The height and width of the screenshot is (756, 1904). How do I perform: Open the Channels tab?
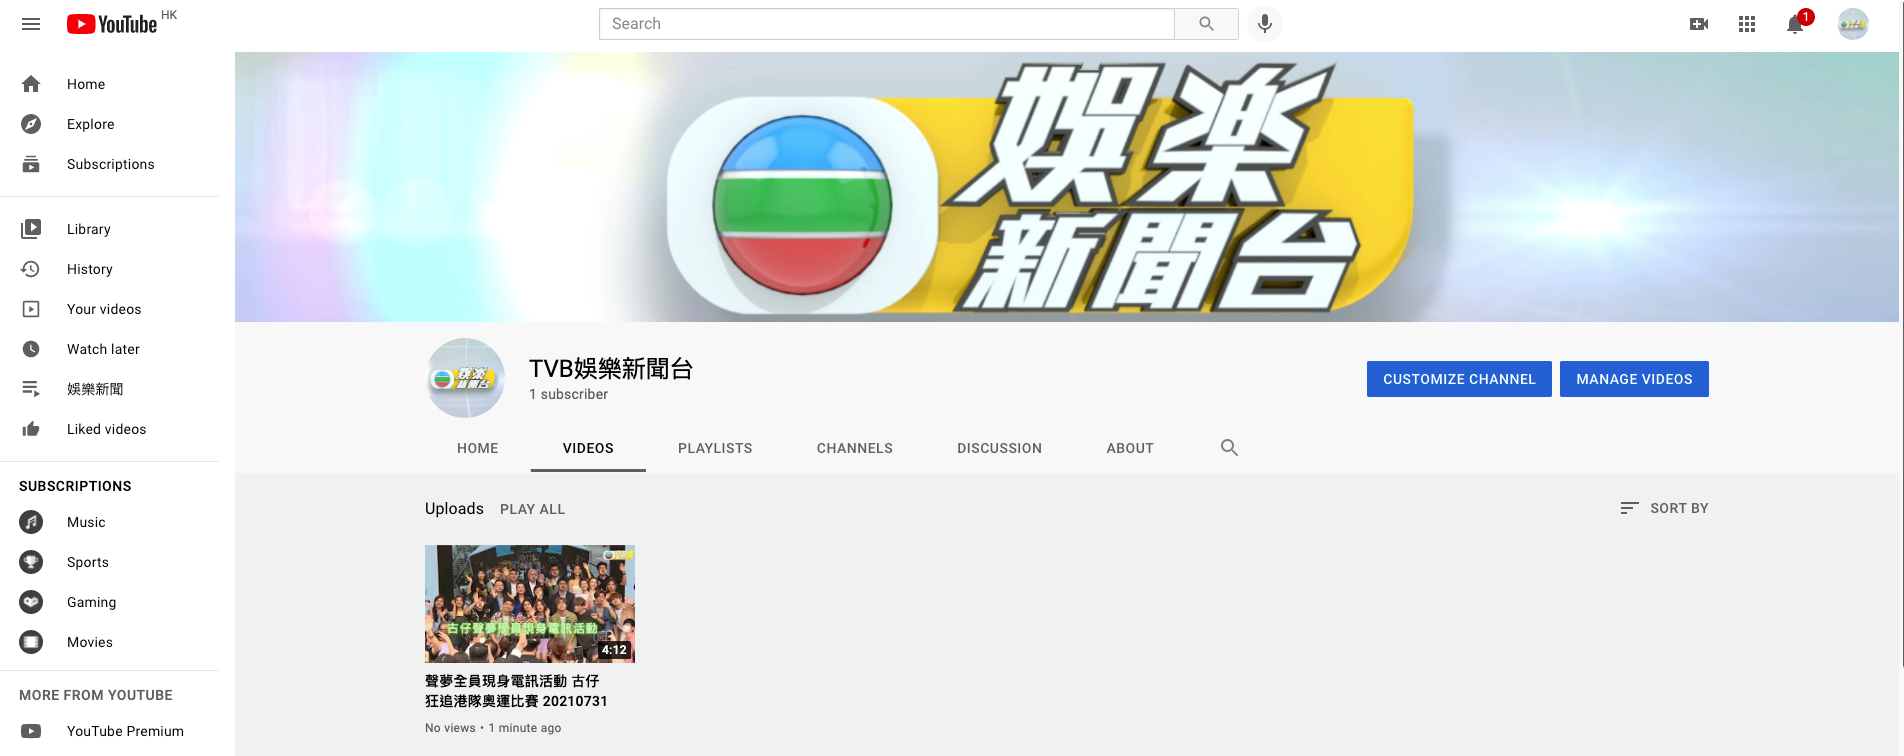pos(855,448)
